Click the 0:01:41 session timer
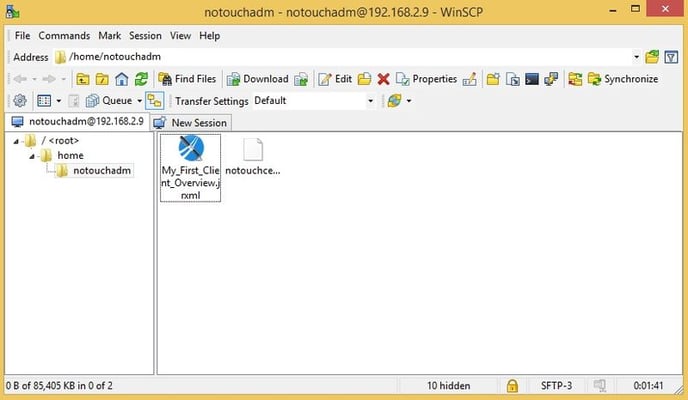Viewport: 688px width, 400px height. tap(648, 386)
